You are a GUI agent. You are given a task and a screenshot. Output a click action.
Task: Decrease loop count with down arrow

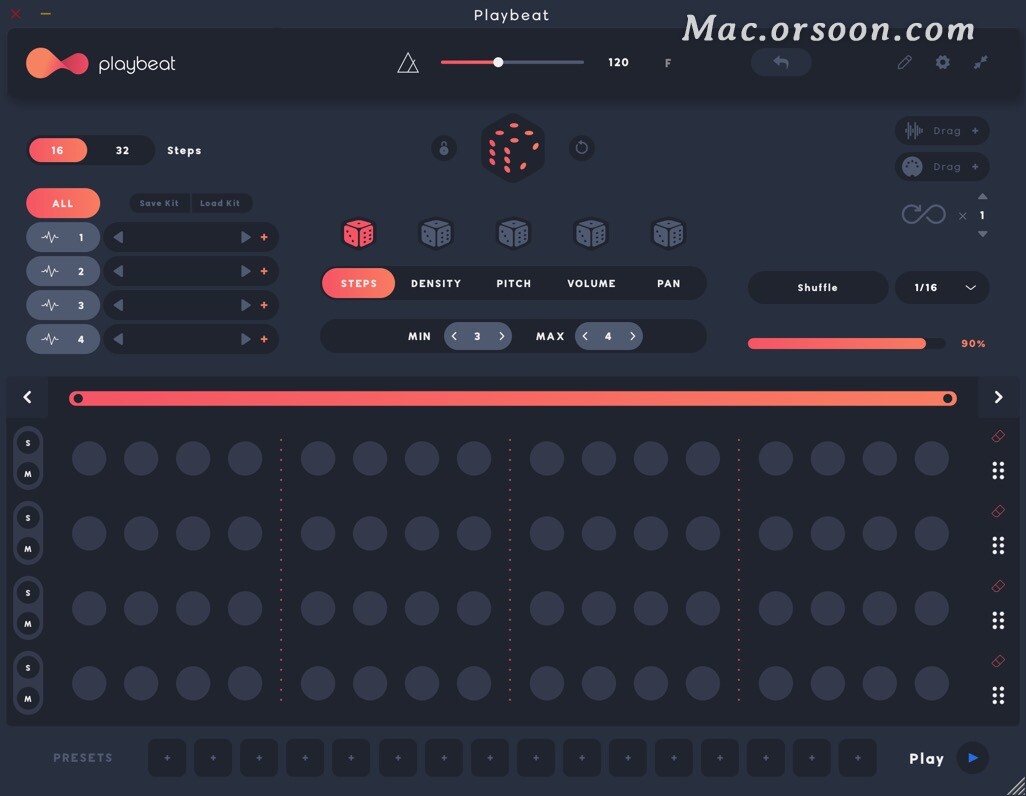click(982, 234)
